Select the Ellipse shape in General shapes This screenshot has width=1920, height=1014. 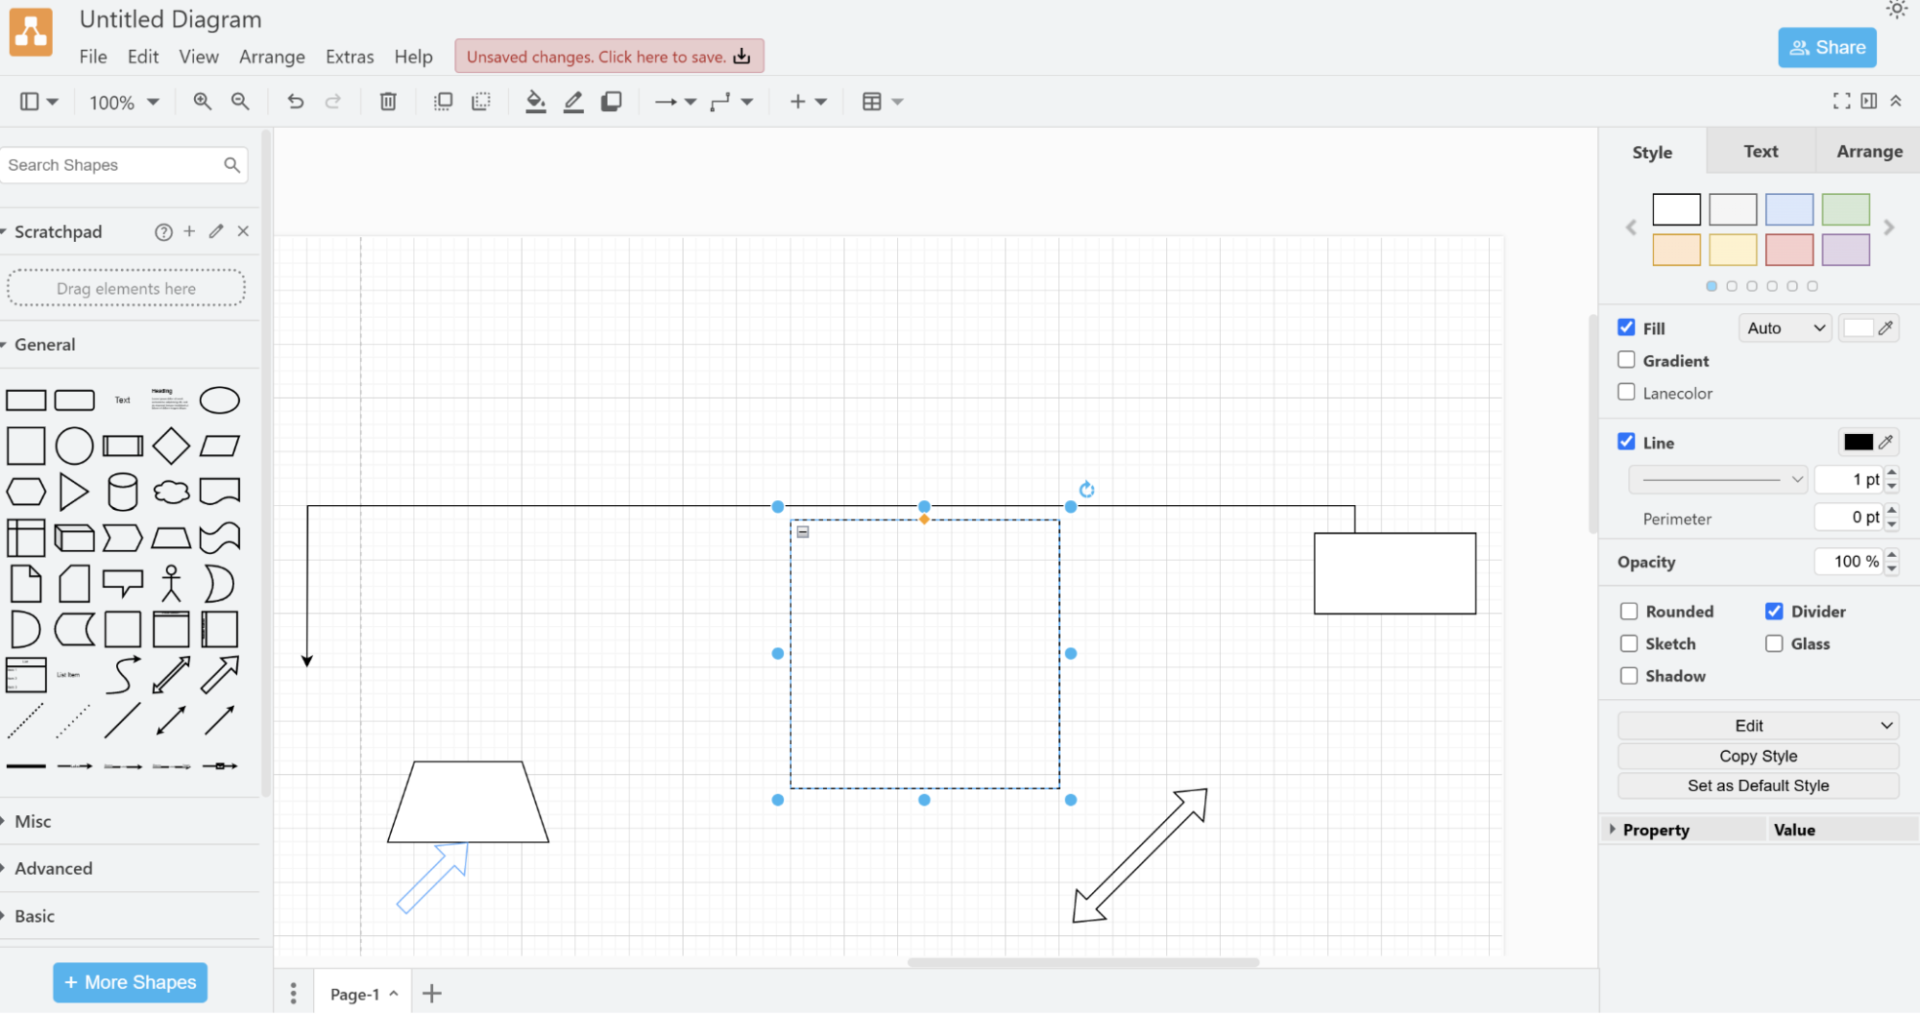coord(219,400)
